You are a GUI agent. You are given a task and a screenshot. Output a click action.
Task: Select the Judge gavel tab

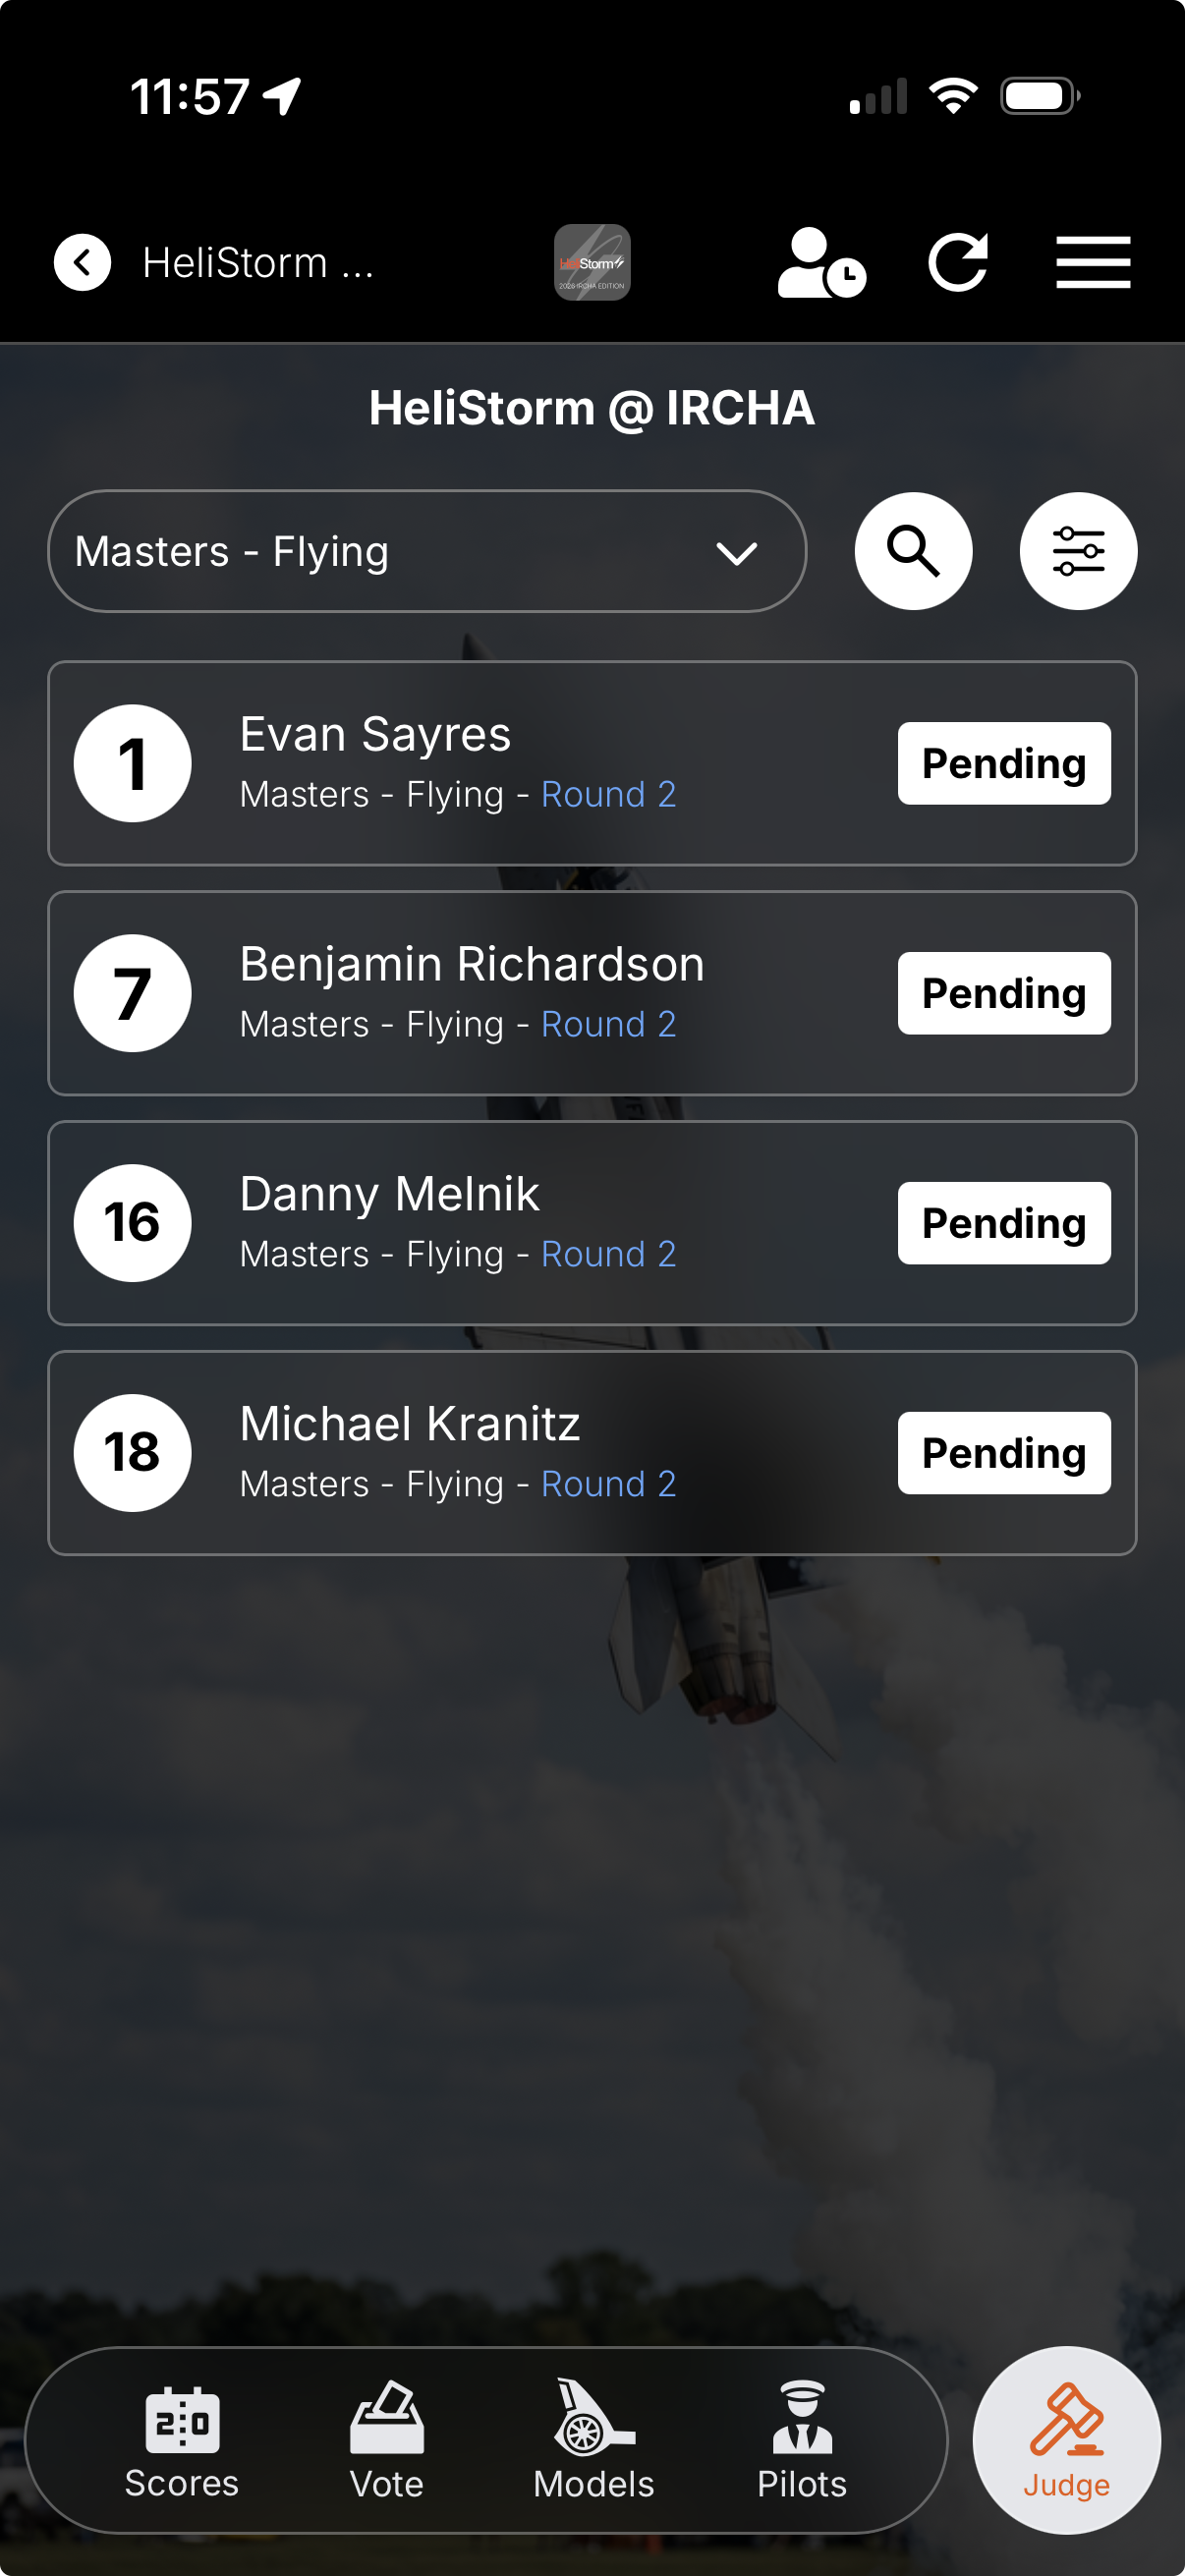(x=1067, y=2440)
